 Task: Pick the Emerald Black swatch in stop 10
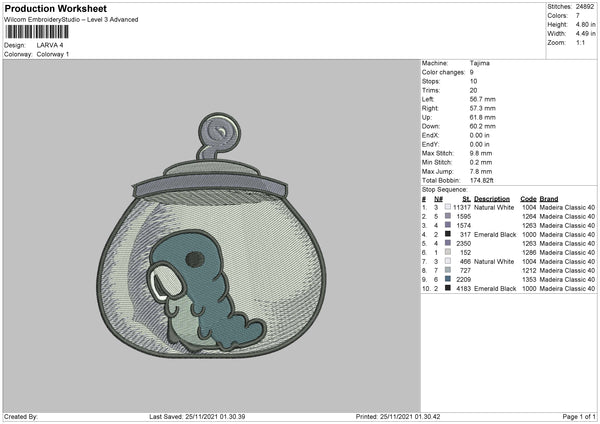(x=447, y=289)
